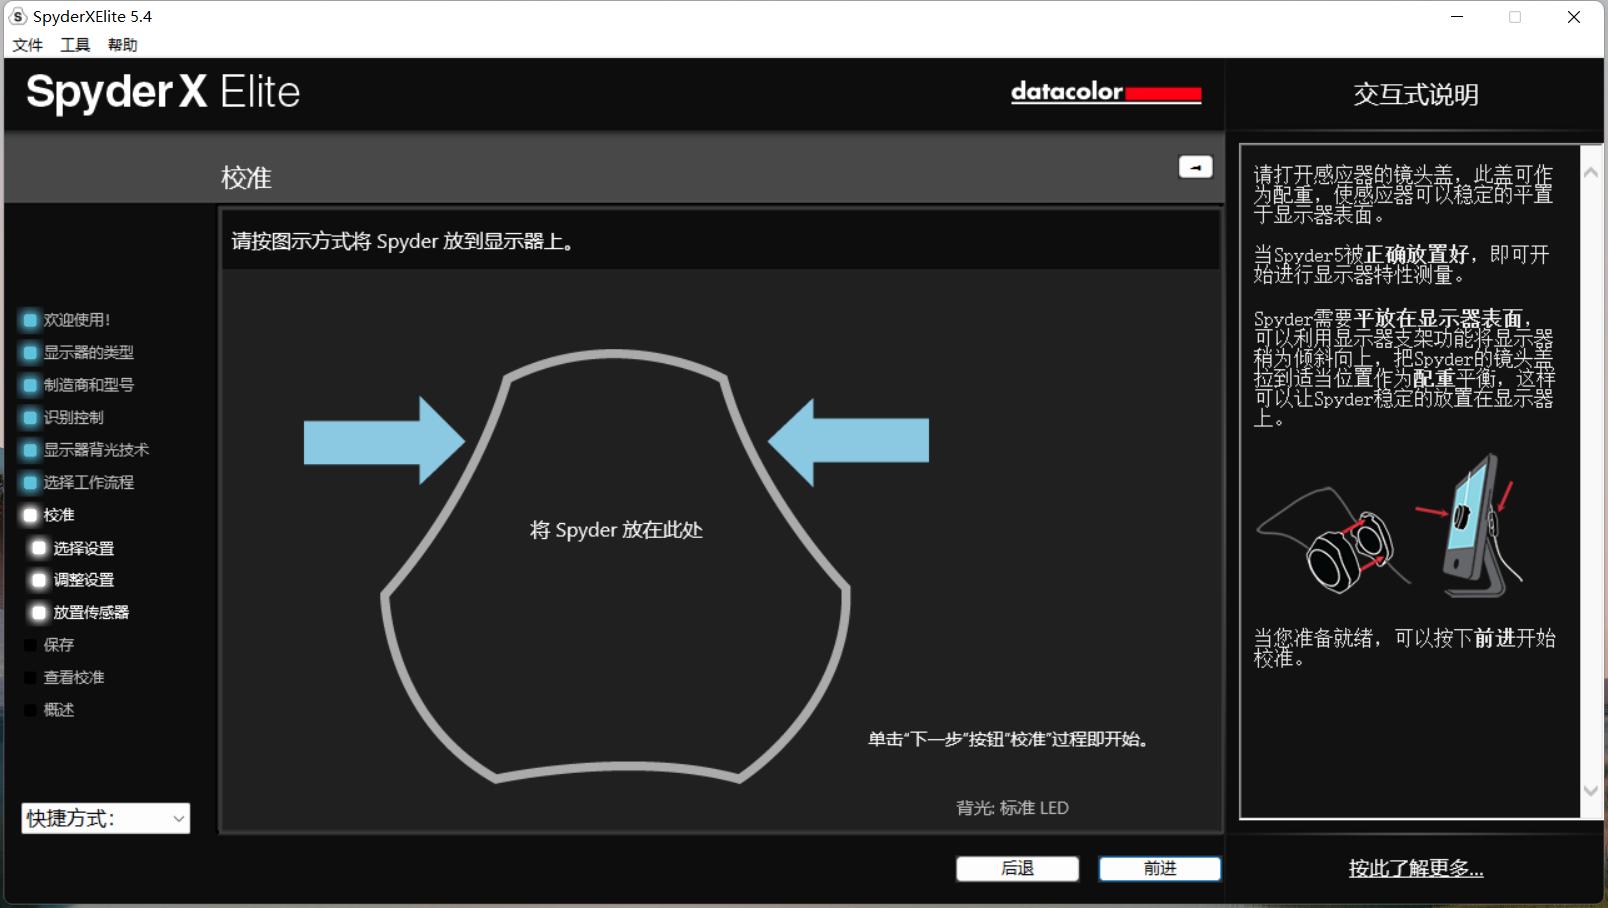Collapse the help panel with the arrow button
1608x908 pixels.
pyautogui.click(x=1195, y=167)
